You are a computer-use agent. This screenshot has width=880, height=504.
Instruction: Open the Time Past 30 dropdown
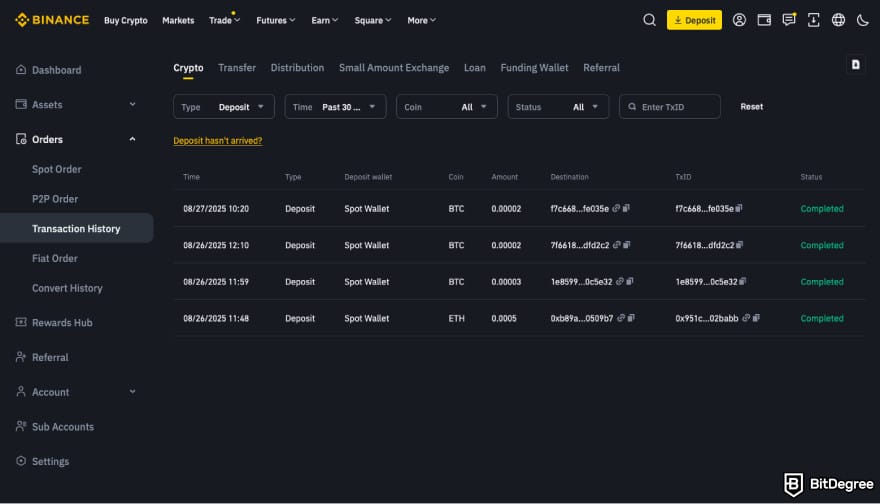[x=335, y=107]
